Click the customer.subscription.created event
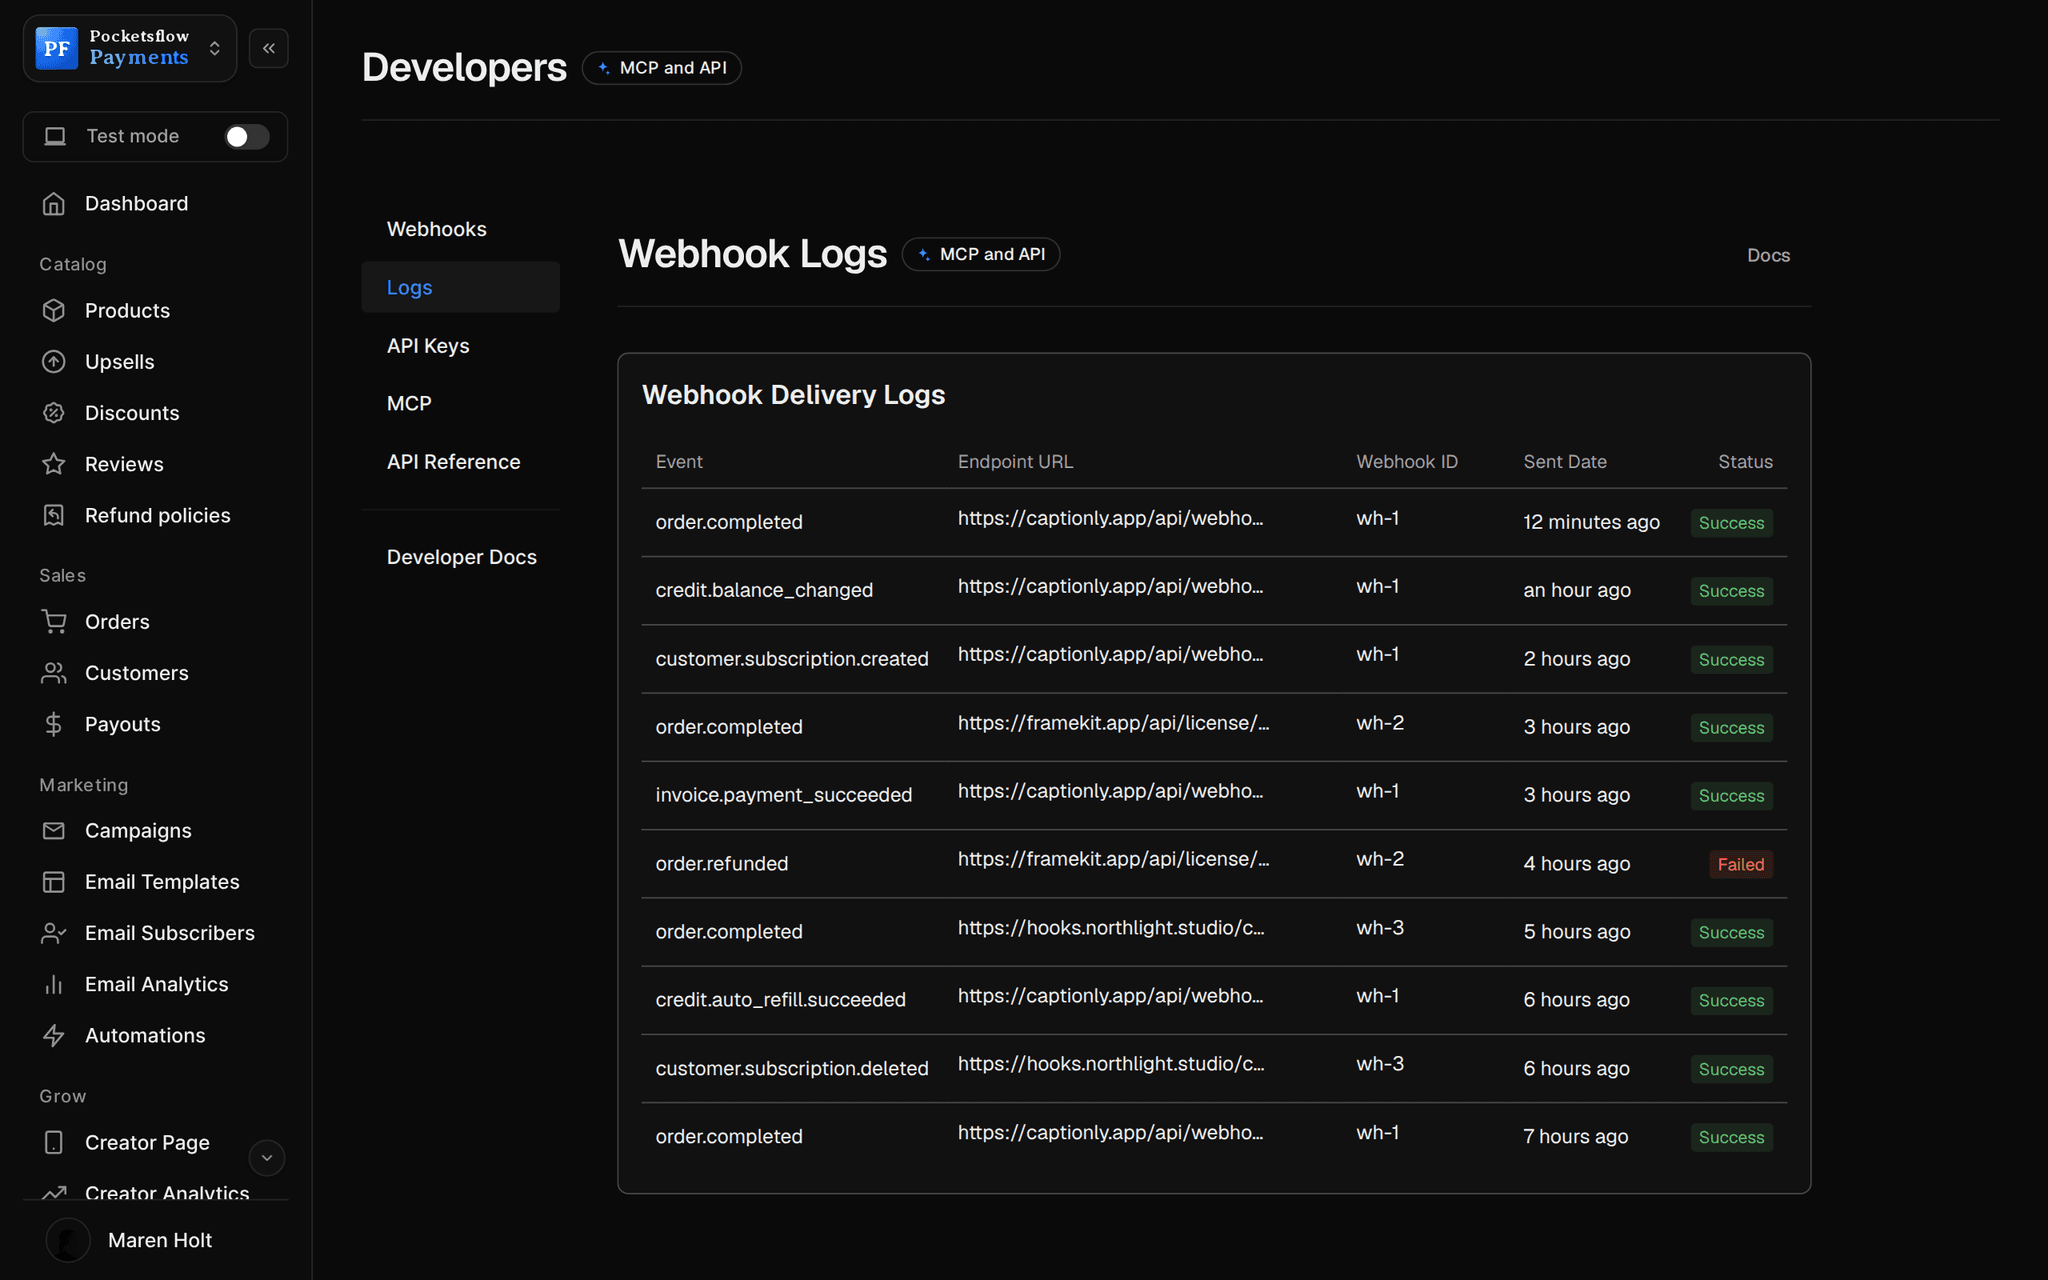Image resolution: width=2048 pixels, height=1280 pixels. pos(792,659)
